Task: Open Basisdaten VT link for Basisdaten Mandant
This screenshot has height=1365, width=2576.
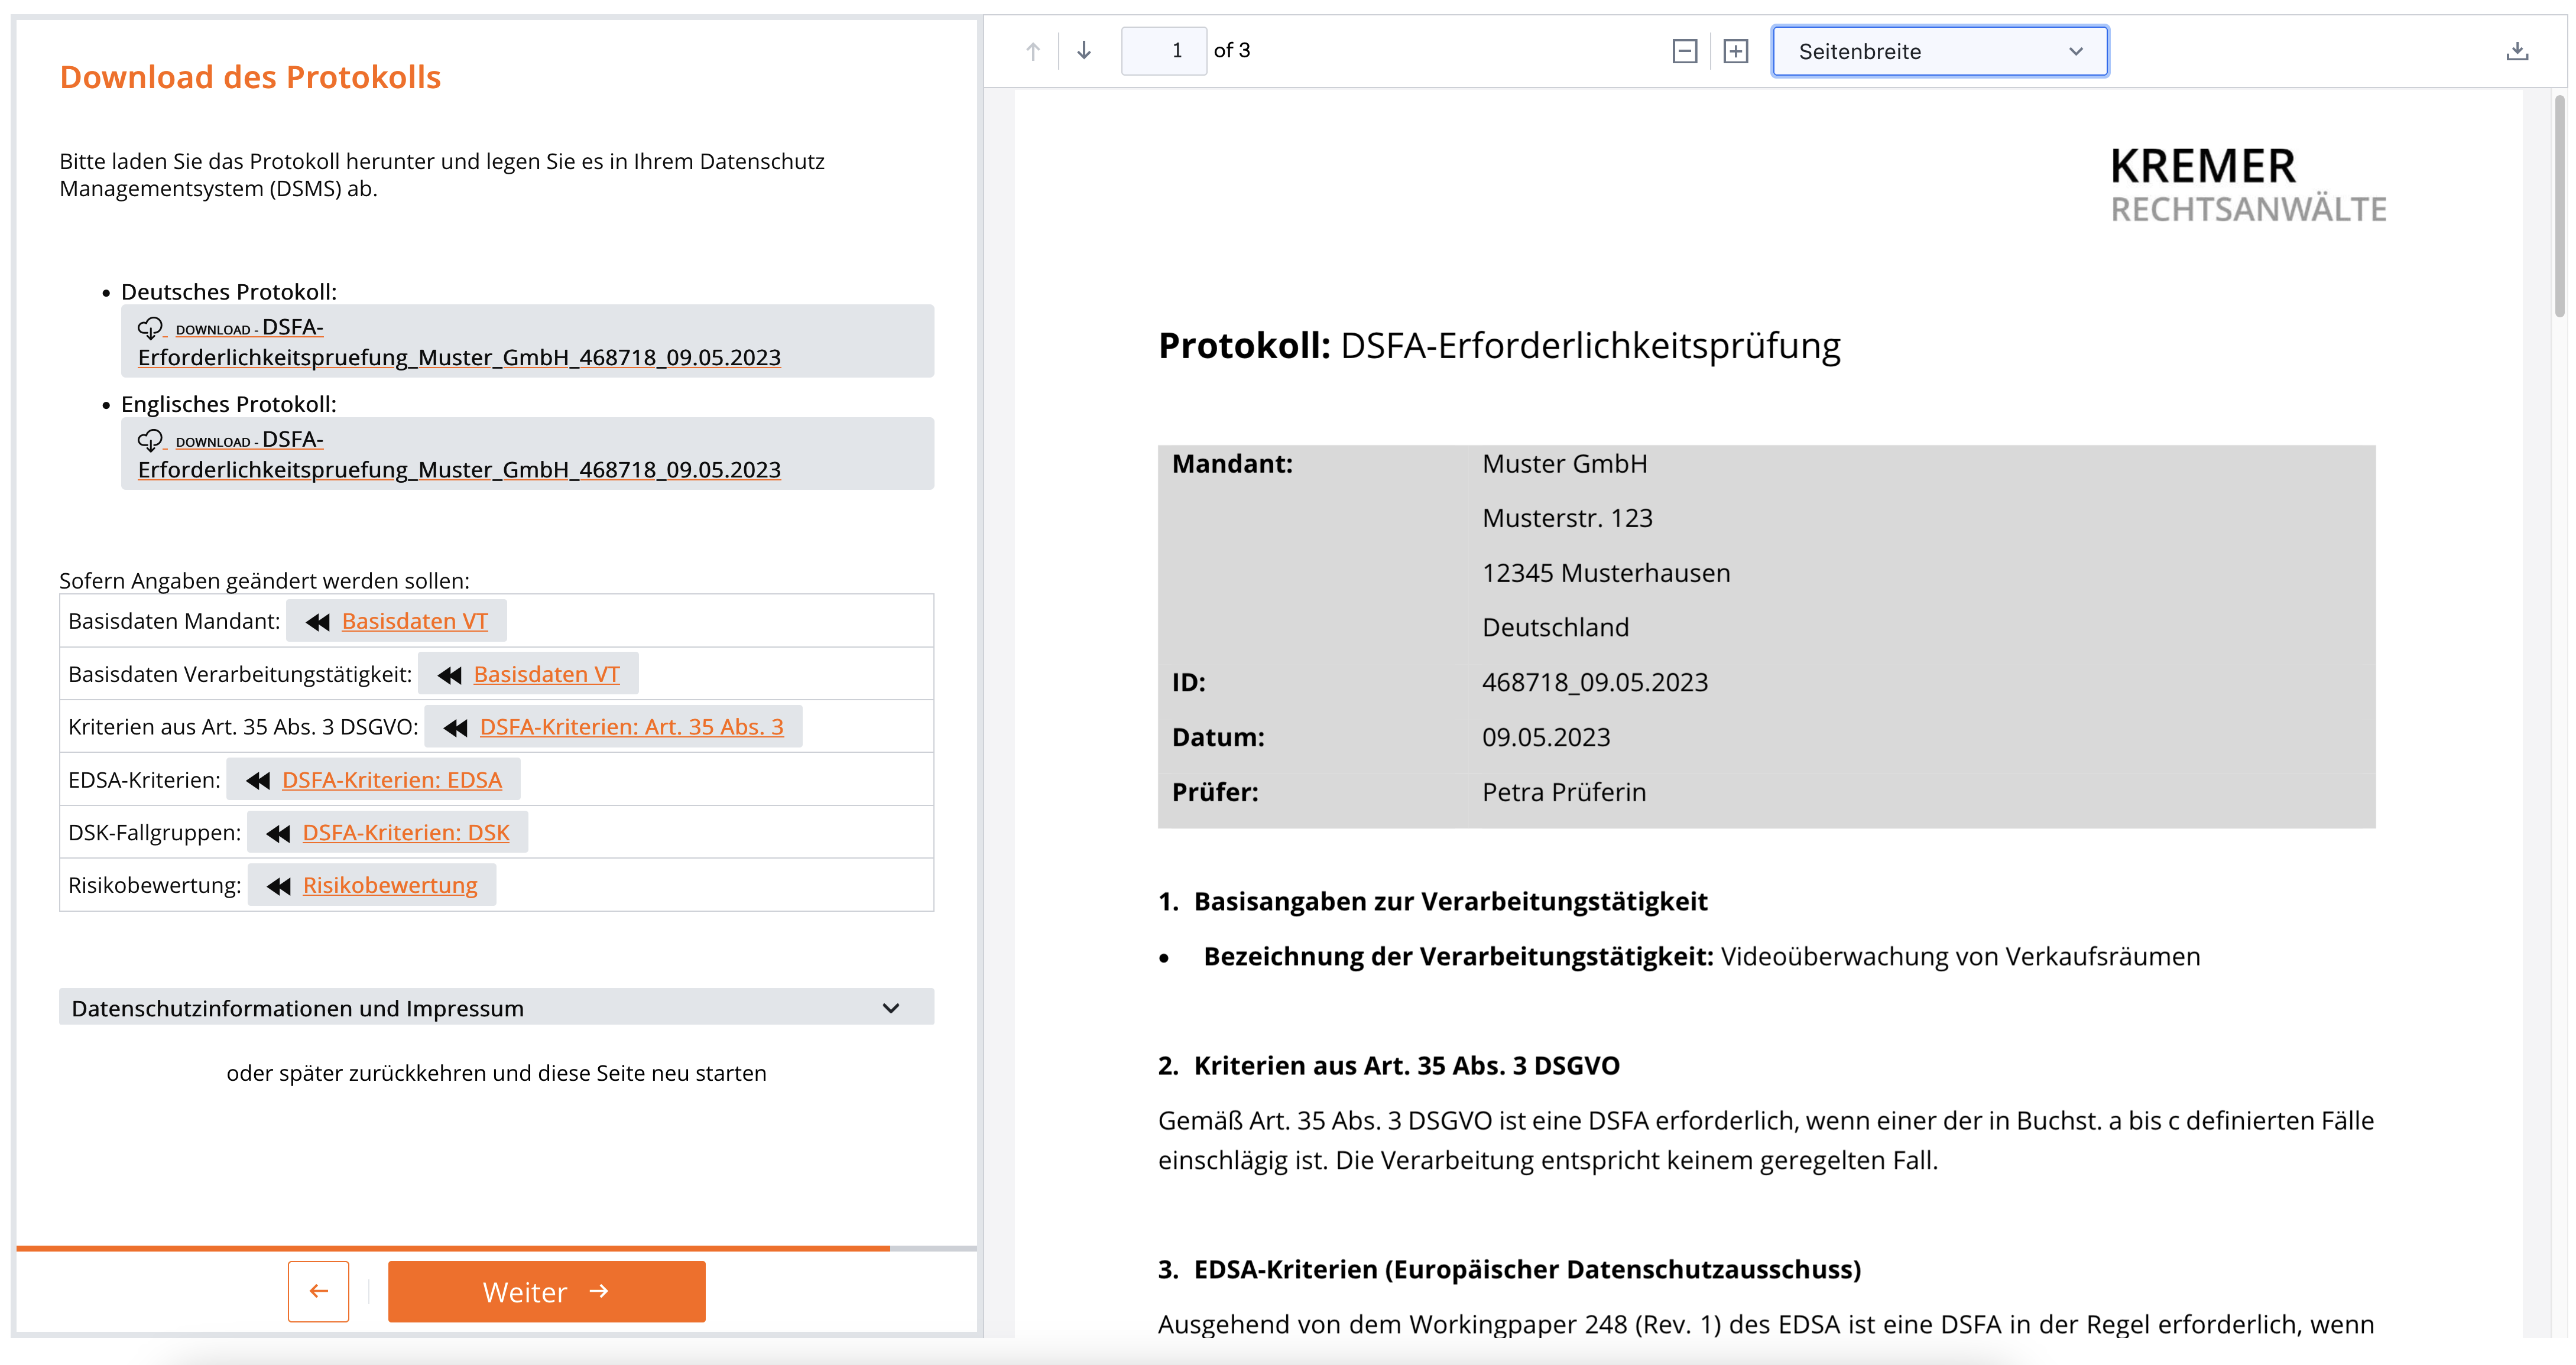Action: tap(414, 621)
